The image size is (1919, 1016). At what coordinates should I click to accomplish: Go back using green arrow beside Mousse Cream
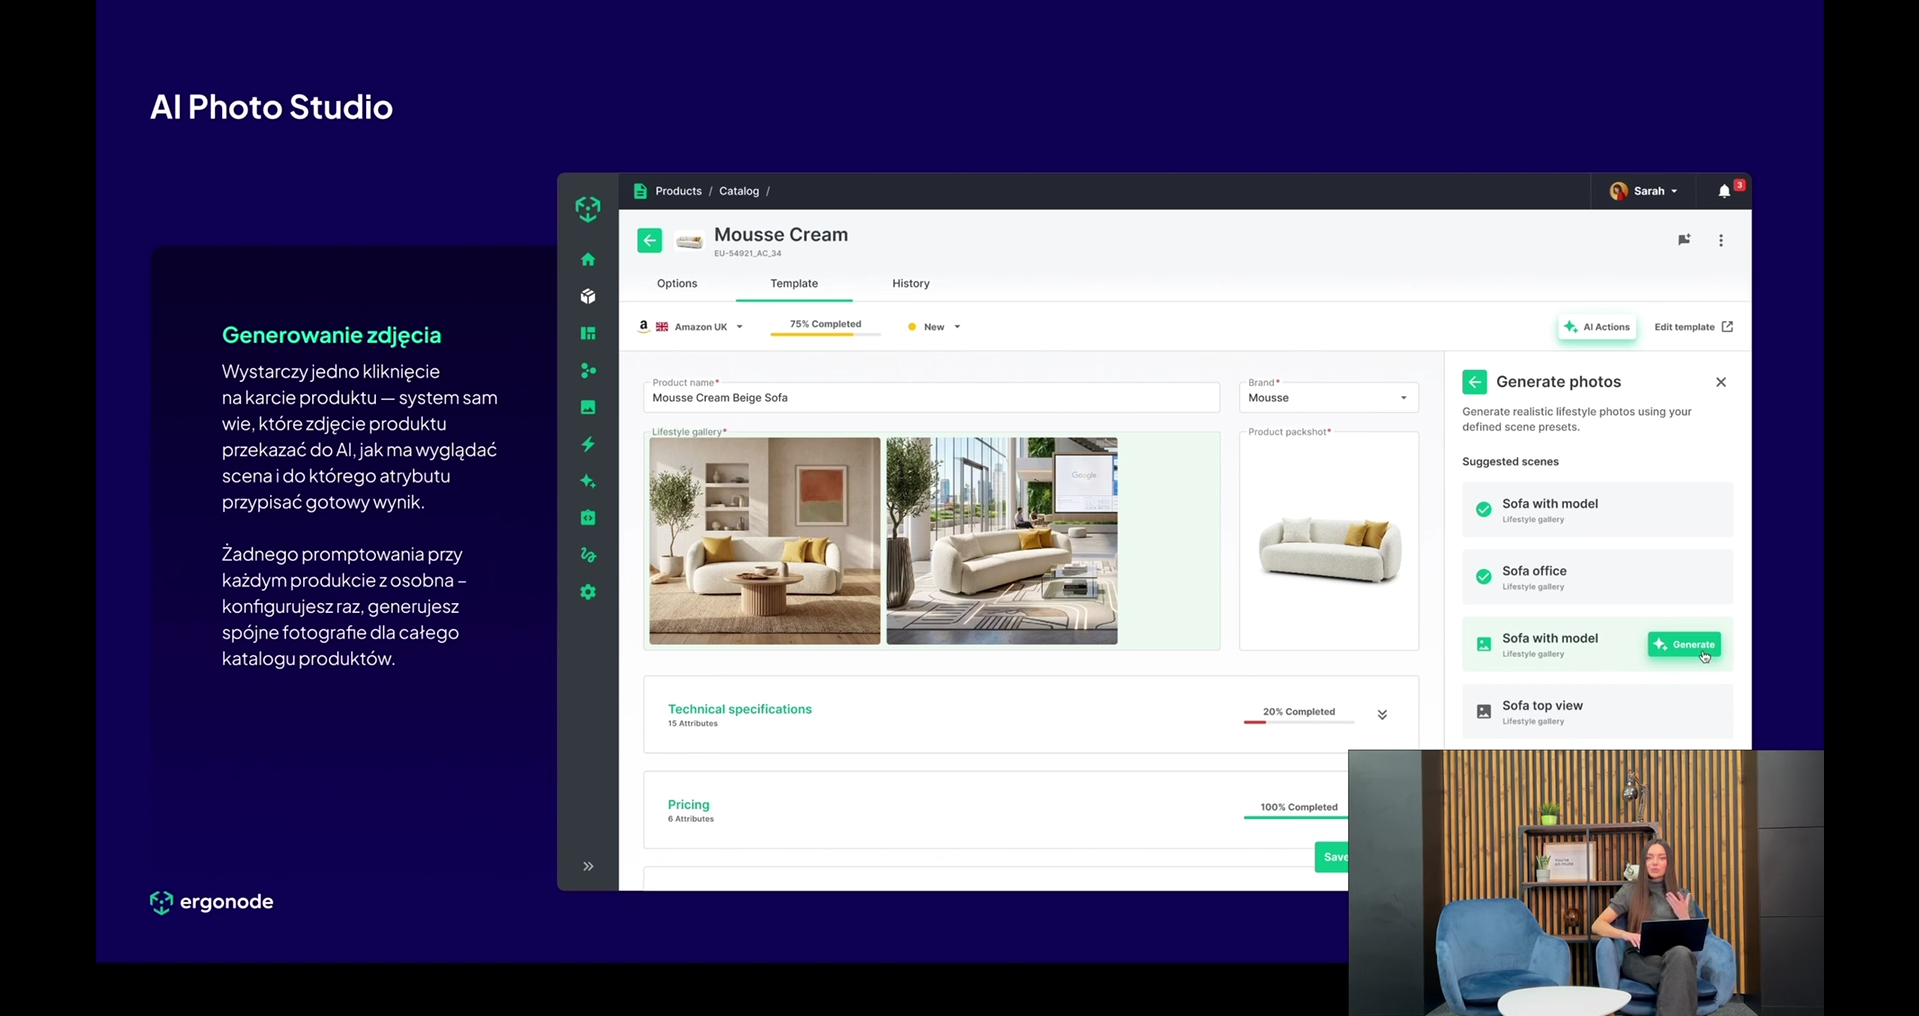[650, 240]
